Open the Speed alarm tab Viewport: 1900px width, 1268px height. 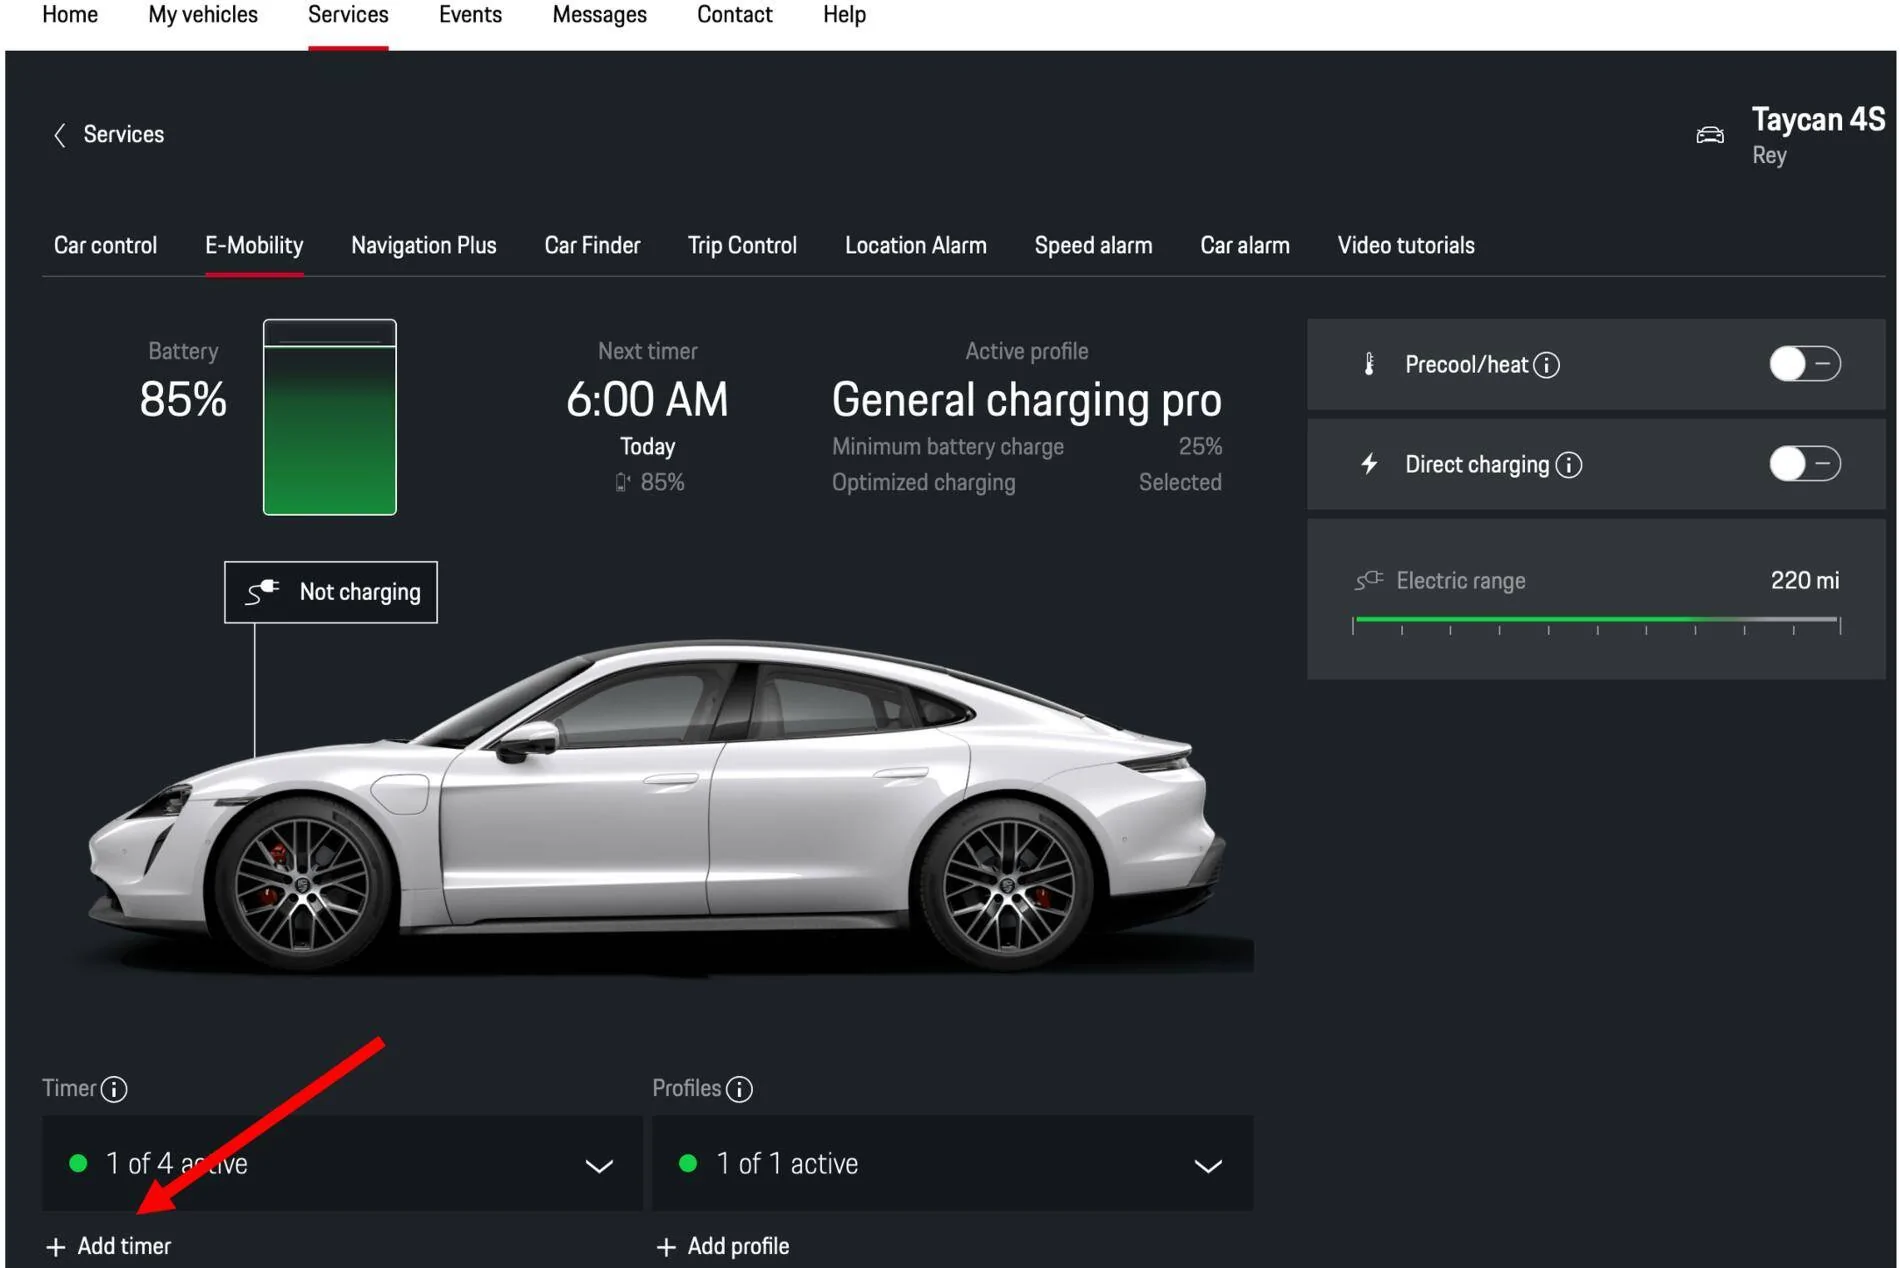[x=1093, y=246]
